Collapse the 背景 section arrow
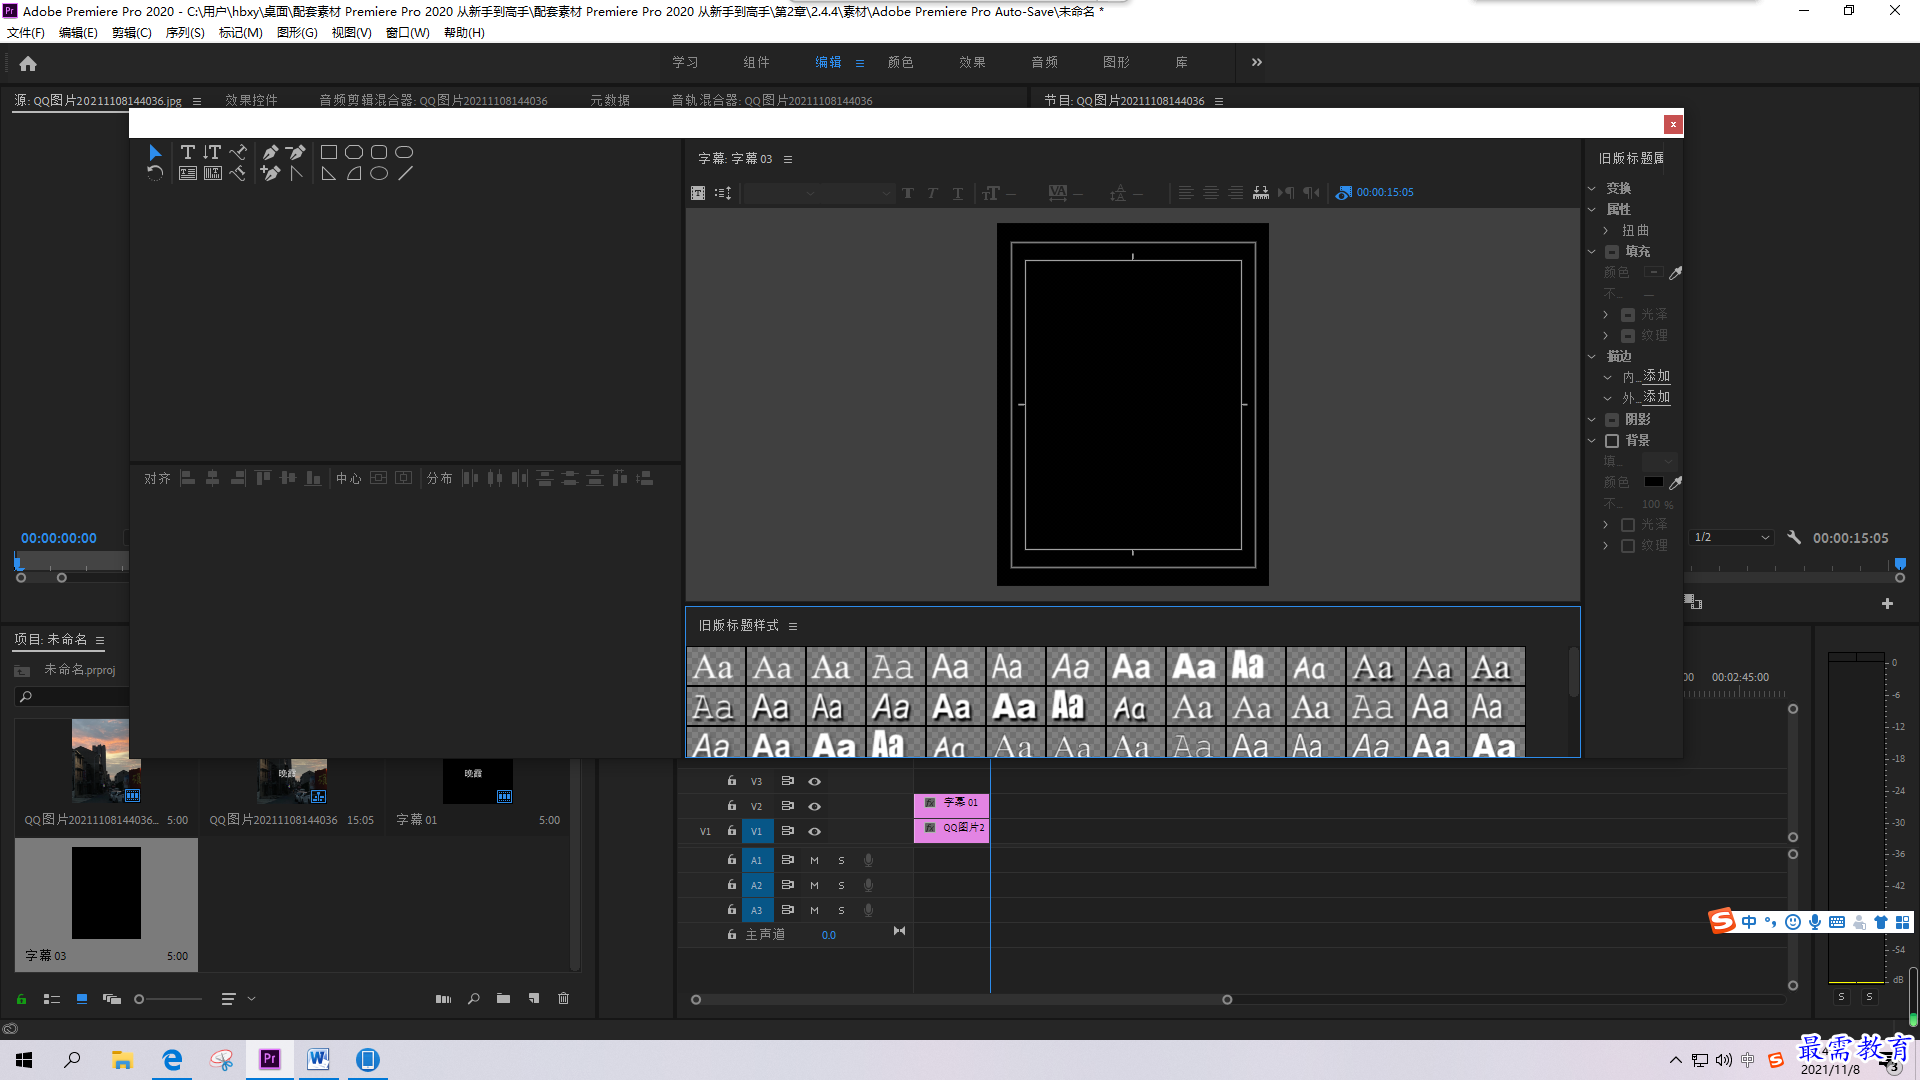Image resolution: width=1920 pixels, height=1080 pixels. (x=1592, y=441)
